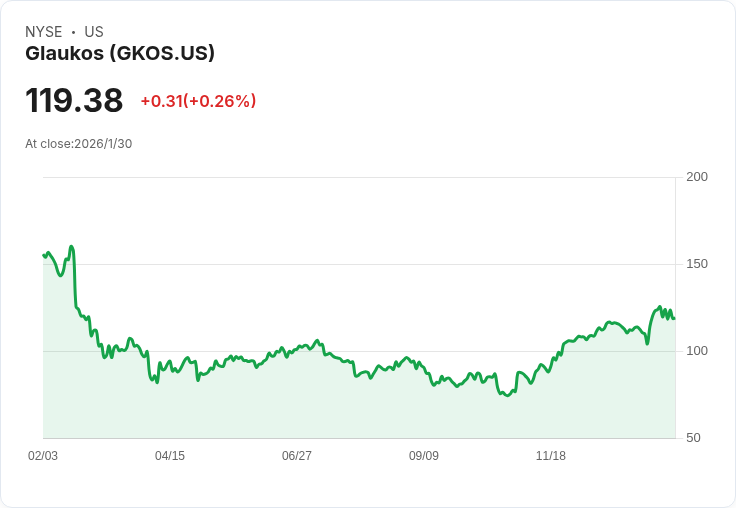The image size is (736, 508).
Task: Click the chart line's lowest dip below 80
Action: 507,395
